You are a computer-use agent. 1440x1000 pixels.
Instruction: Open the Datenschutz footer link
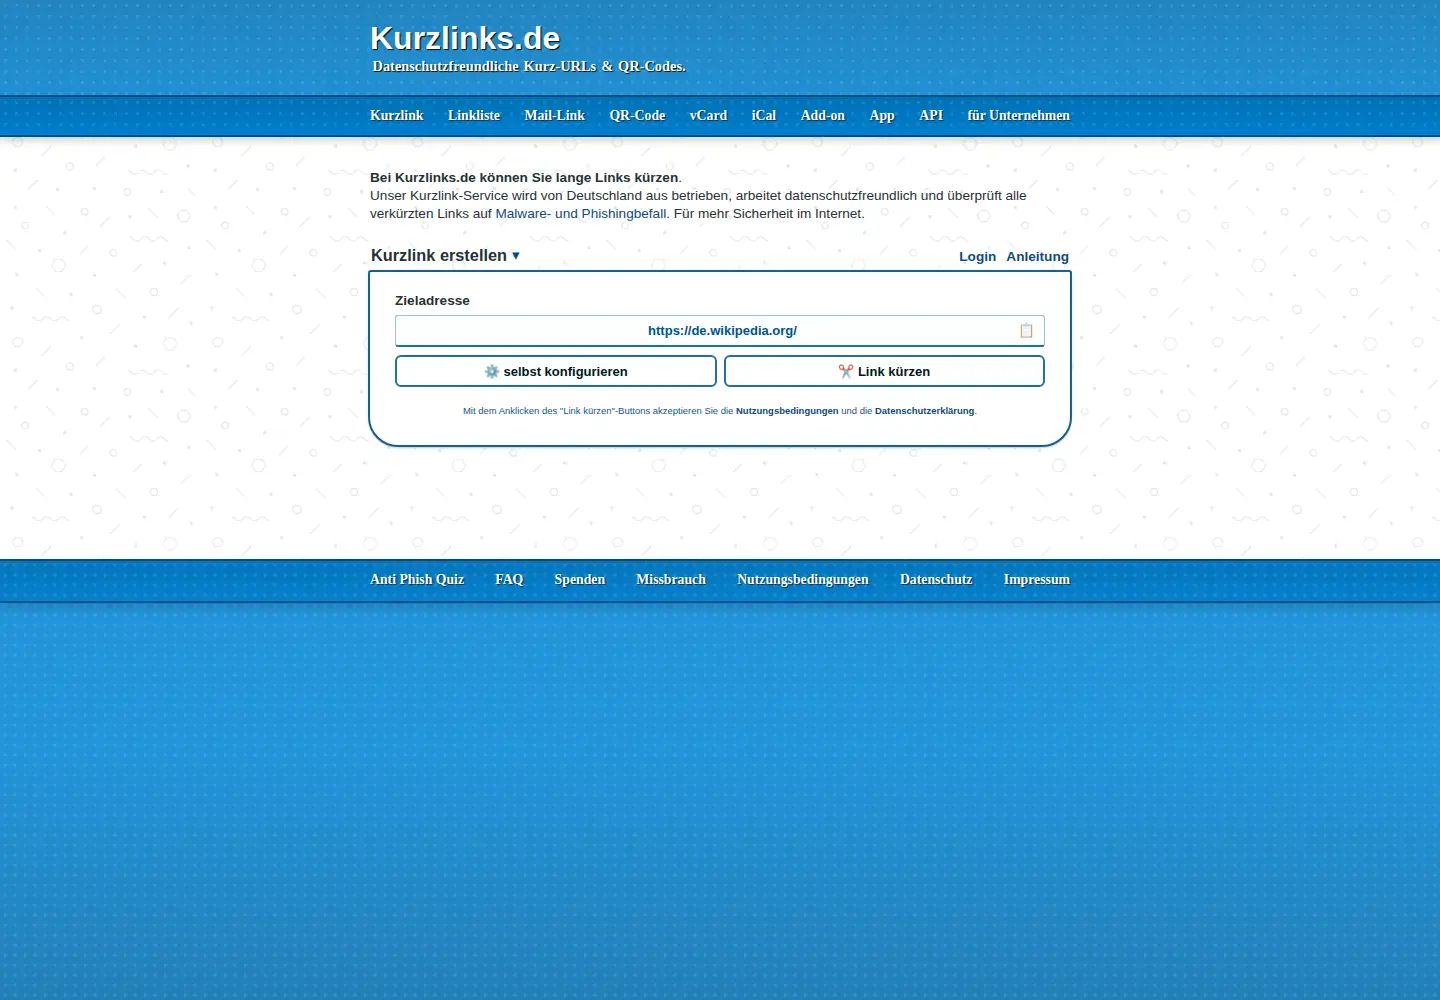pos(936,580)
